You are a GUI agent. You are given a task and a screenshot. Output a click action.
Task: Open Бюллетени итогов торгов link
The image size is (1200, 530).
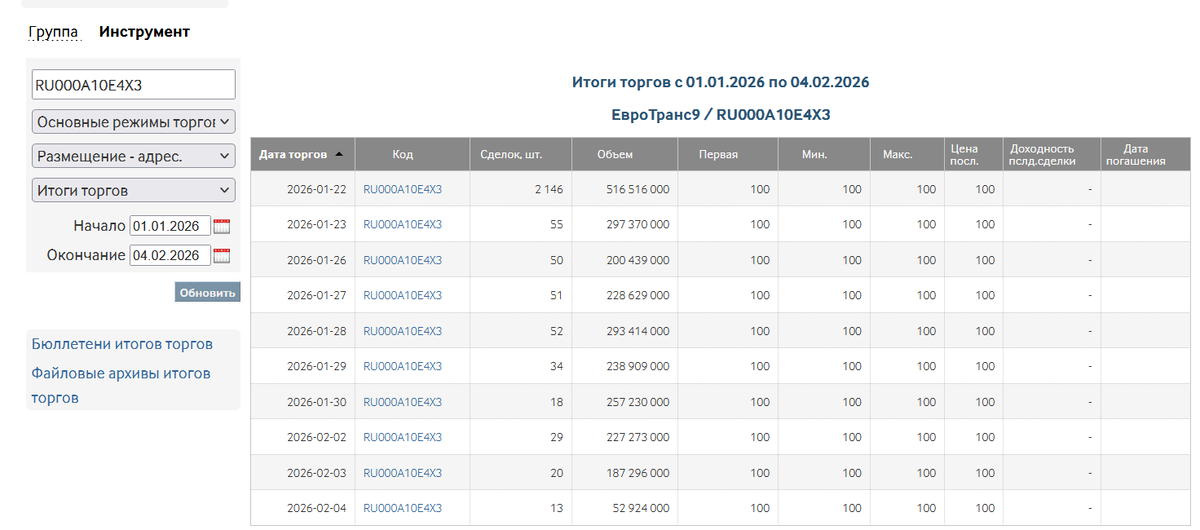pos(122,344)
